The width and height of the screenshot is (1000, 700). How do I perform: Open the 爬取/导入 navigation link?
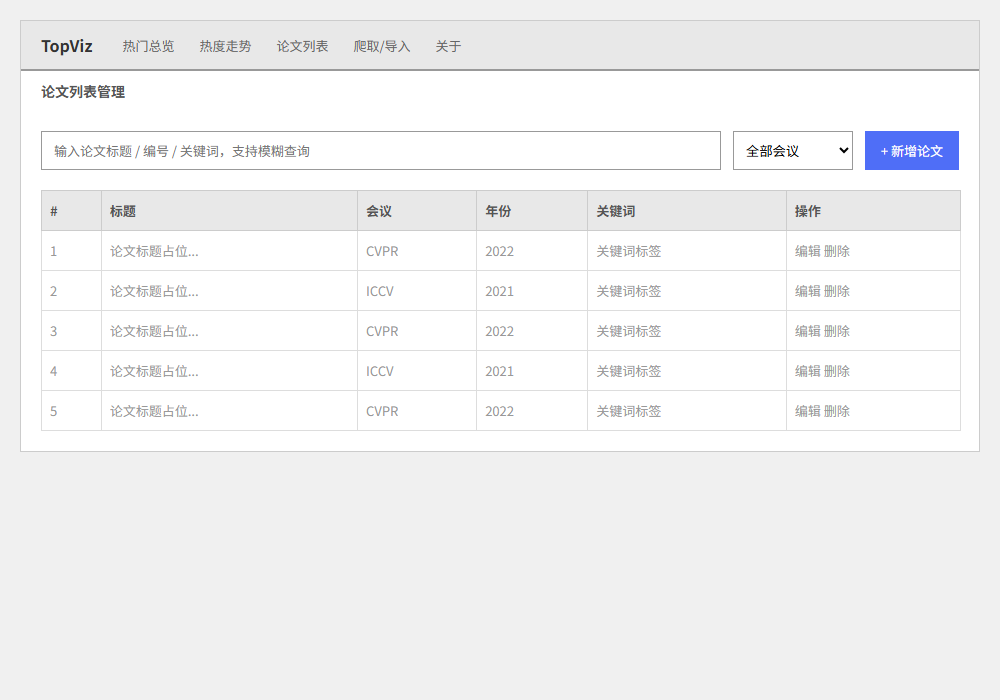tap(382, 47)
